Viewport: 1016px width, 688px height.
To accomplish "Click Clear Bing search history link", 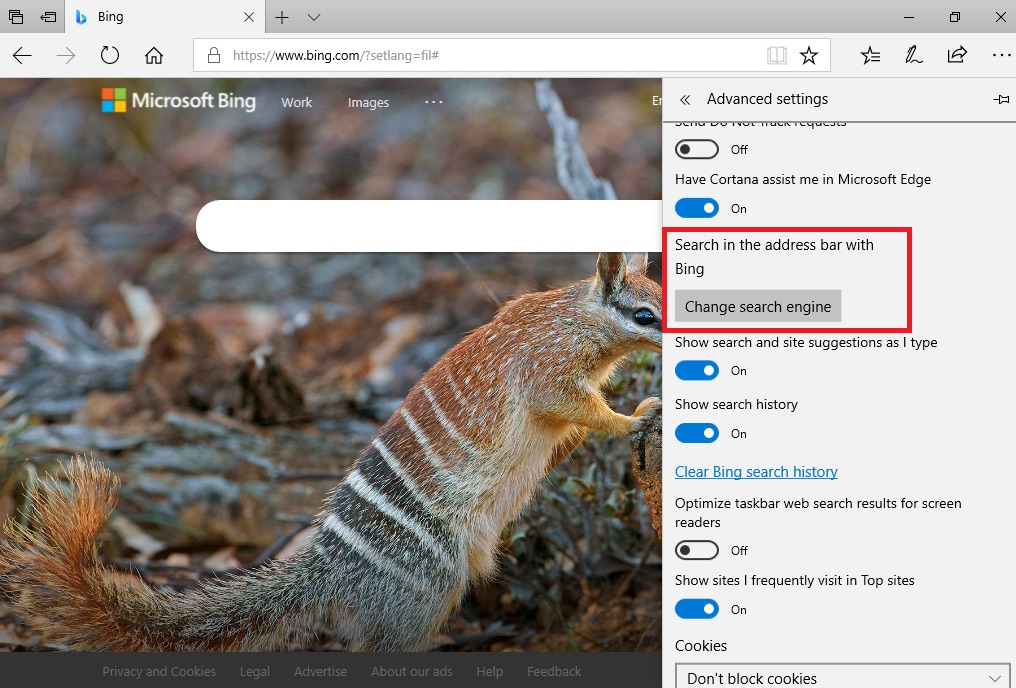I will [x=756, y=472].
